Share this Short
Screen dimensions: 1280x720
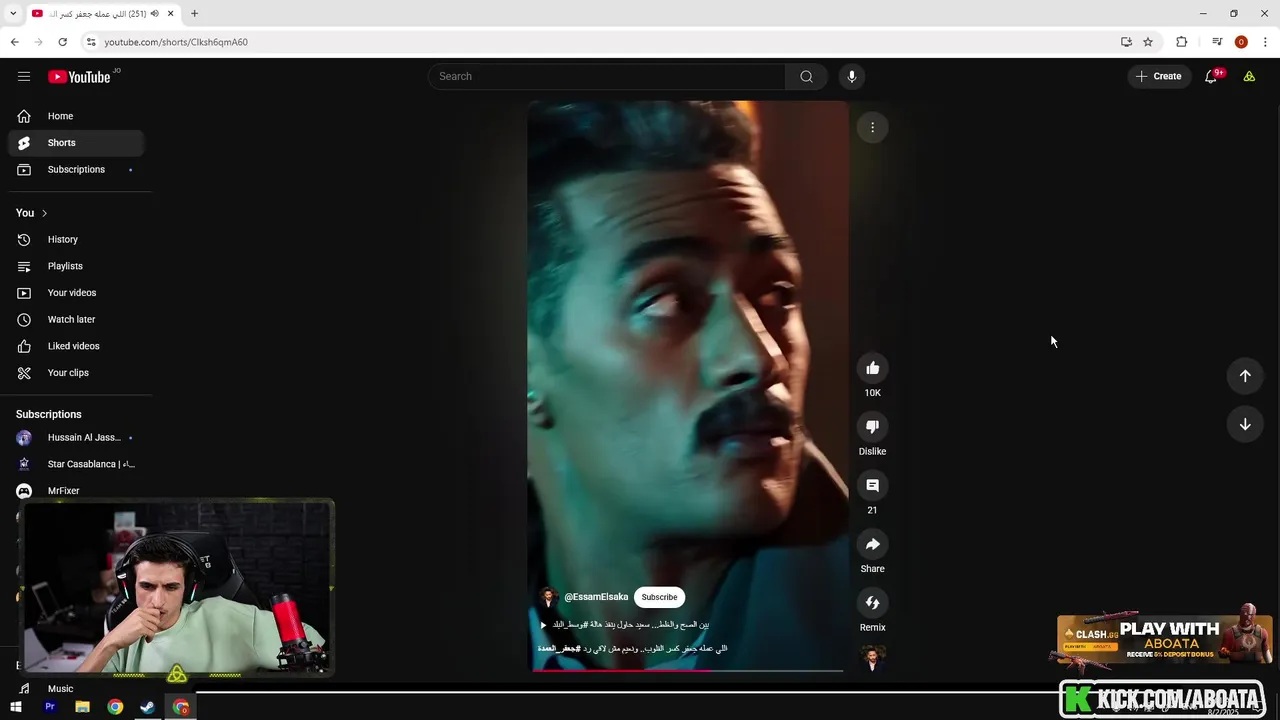872,544
